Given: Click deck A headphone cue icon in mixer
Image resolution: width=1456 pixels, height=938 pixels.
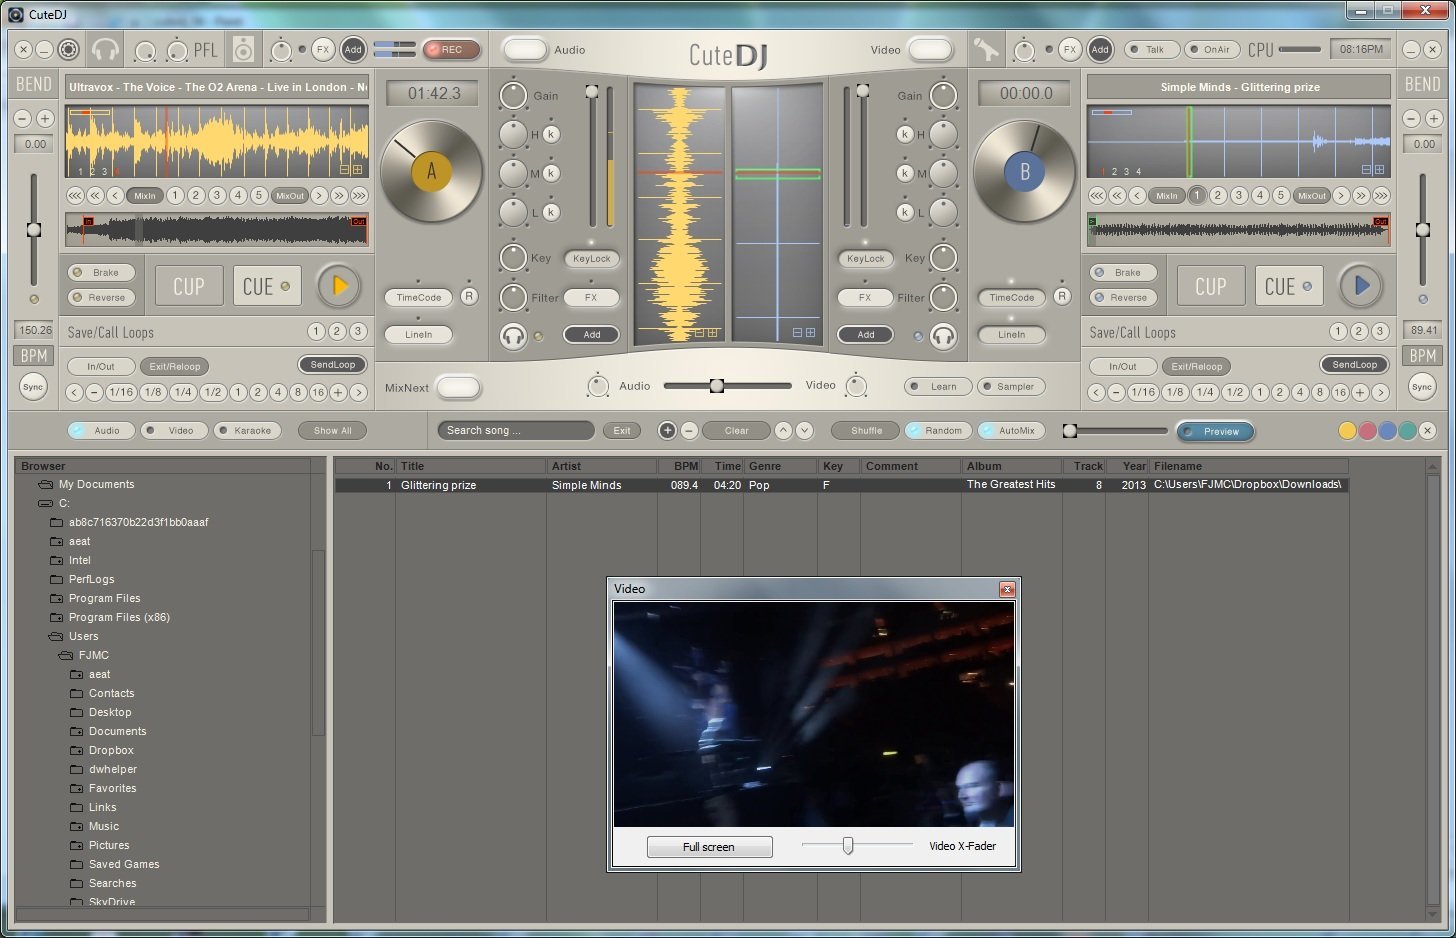Looking at the screenshot, I should pos(513,336).
